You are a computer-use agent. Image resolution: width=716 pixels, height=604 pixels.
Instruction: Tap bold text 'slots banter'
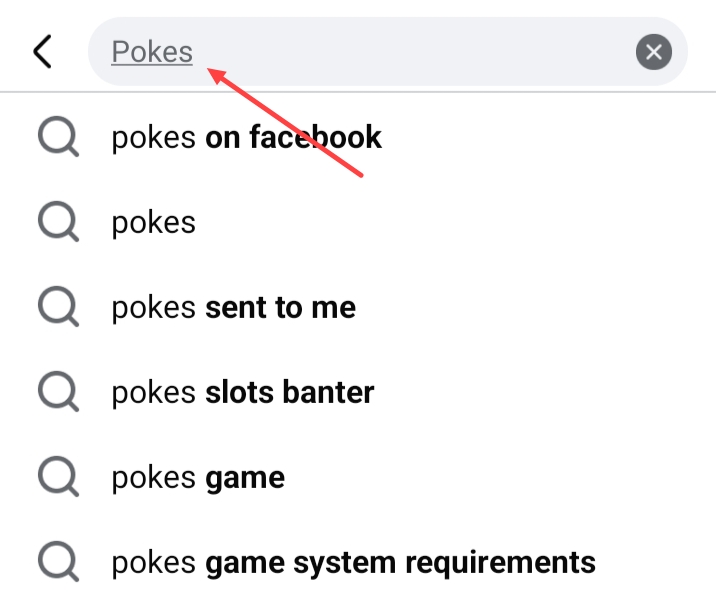[289, 392]
